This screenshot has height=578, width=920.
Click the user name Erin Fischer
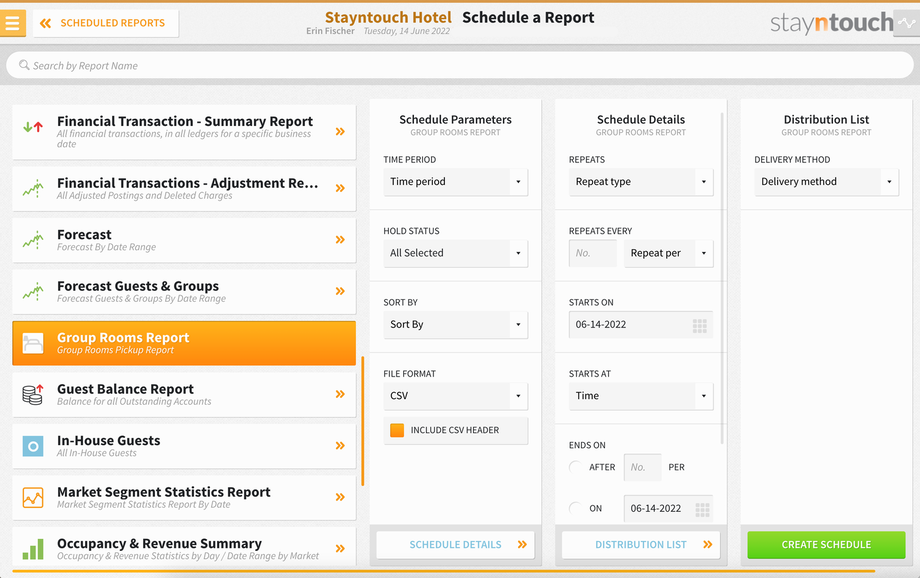coord(330,31)
